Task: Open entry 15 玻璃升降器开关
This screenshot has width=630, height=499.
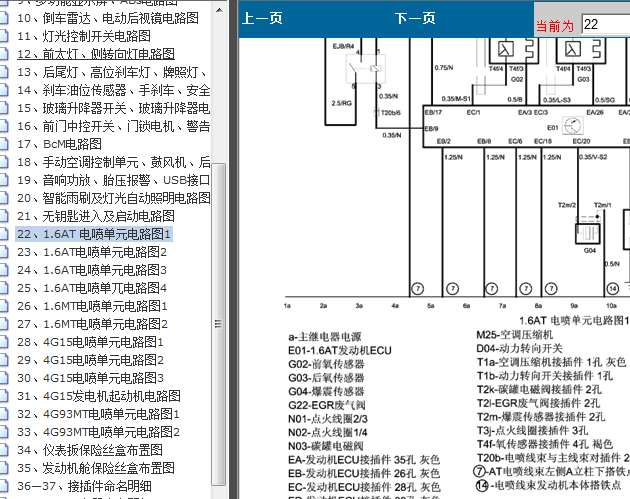Action: pos(114,108)
